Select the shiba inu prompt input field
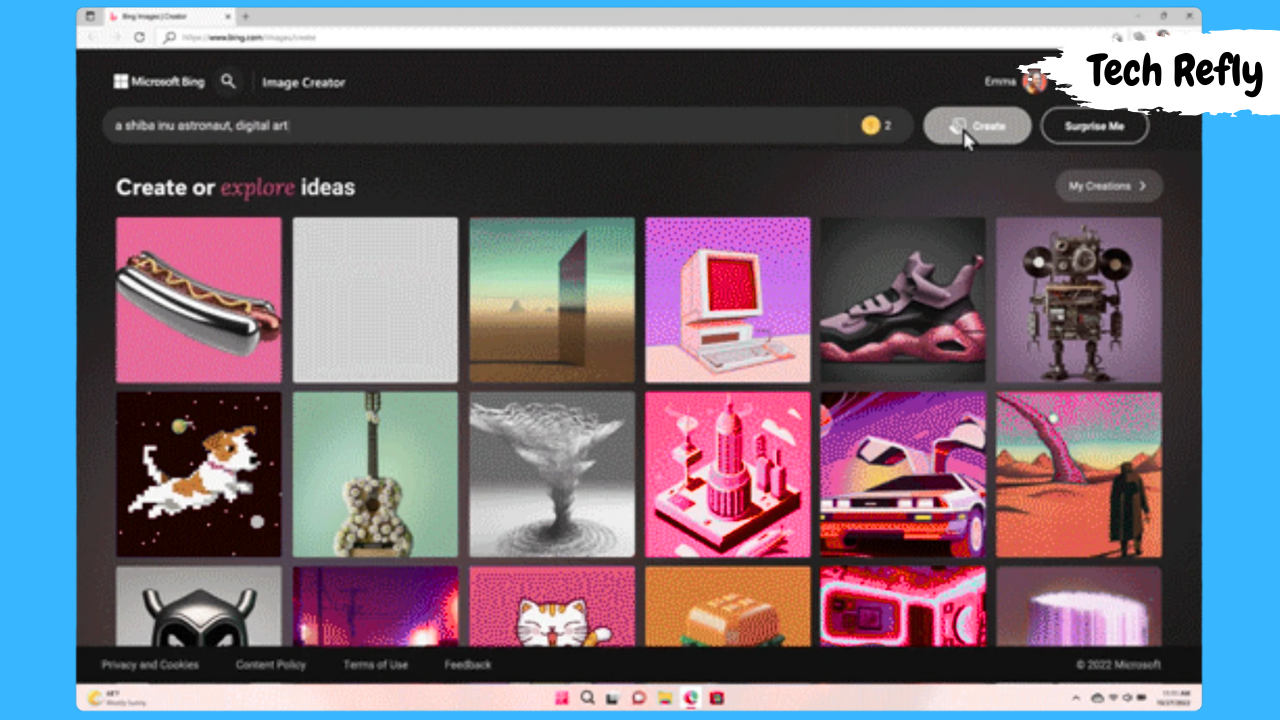 (x=400, y=126)
